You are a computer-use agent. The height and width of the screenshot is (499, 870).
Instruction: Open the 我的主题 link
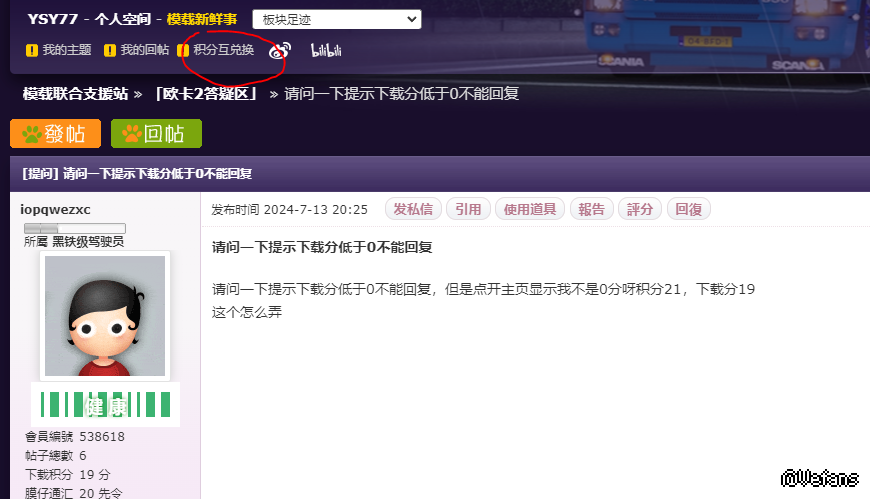[67, 50]
